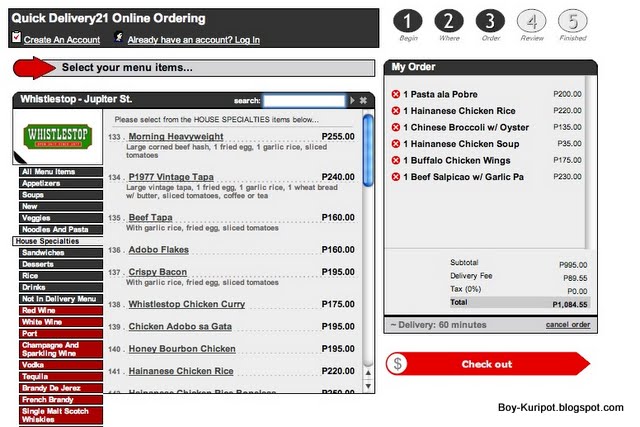Screen dimensions: 640x427
Task: Click the My Order list scrollbar
Action: (x=588, y=162)
